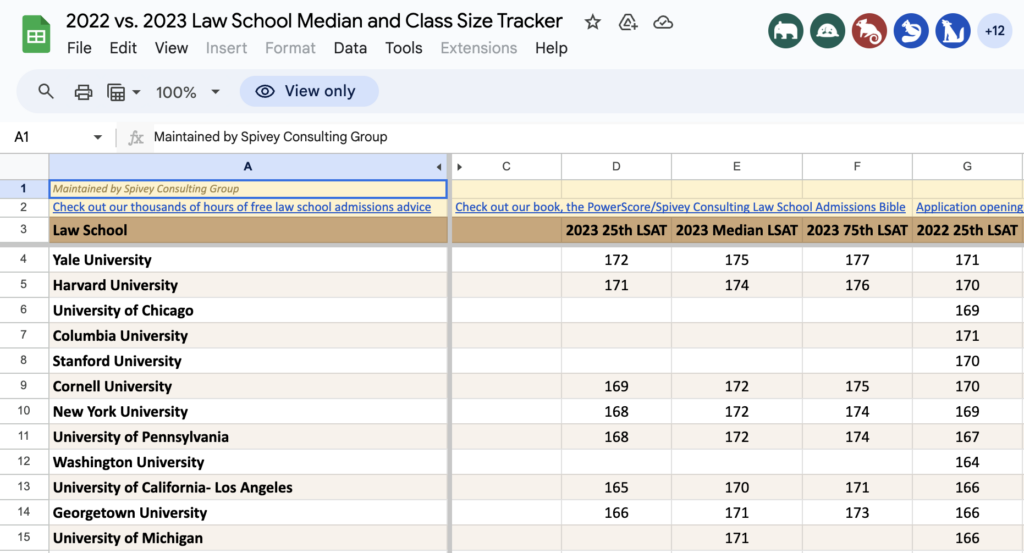Open the Application opening link

[969, 207]
